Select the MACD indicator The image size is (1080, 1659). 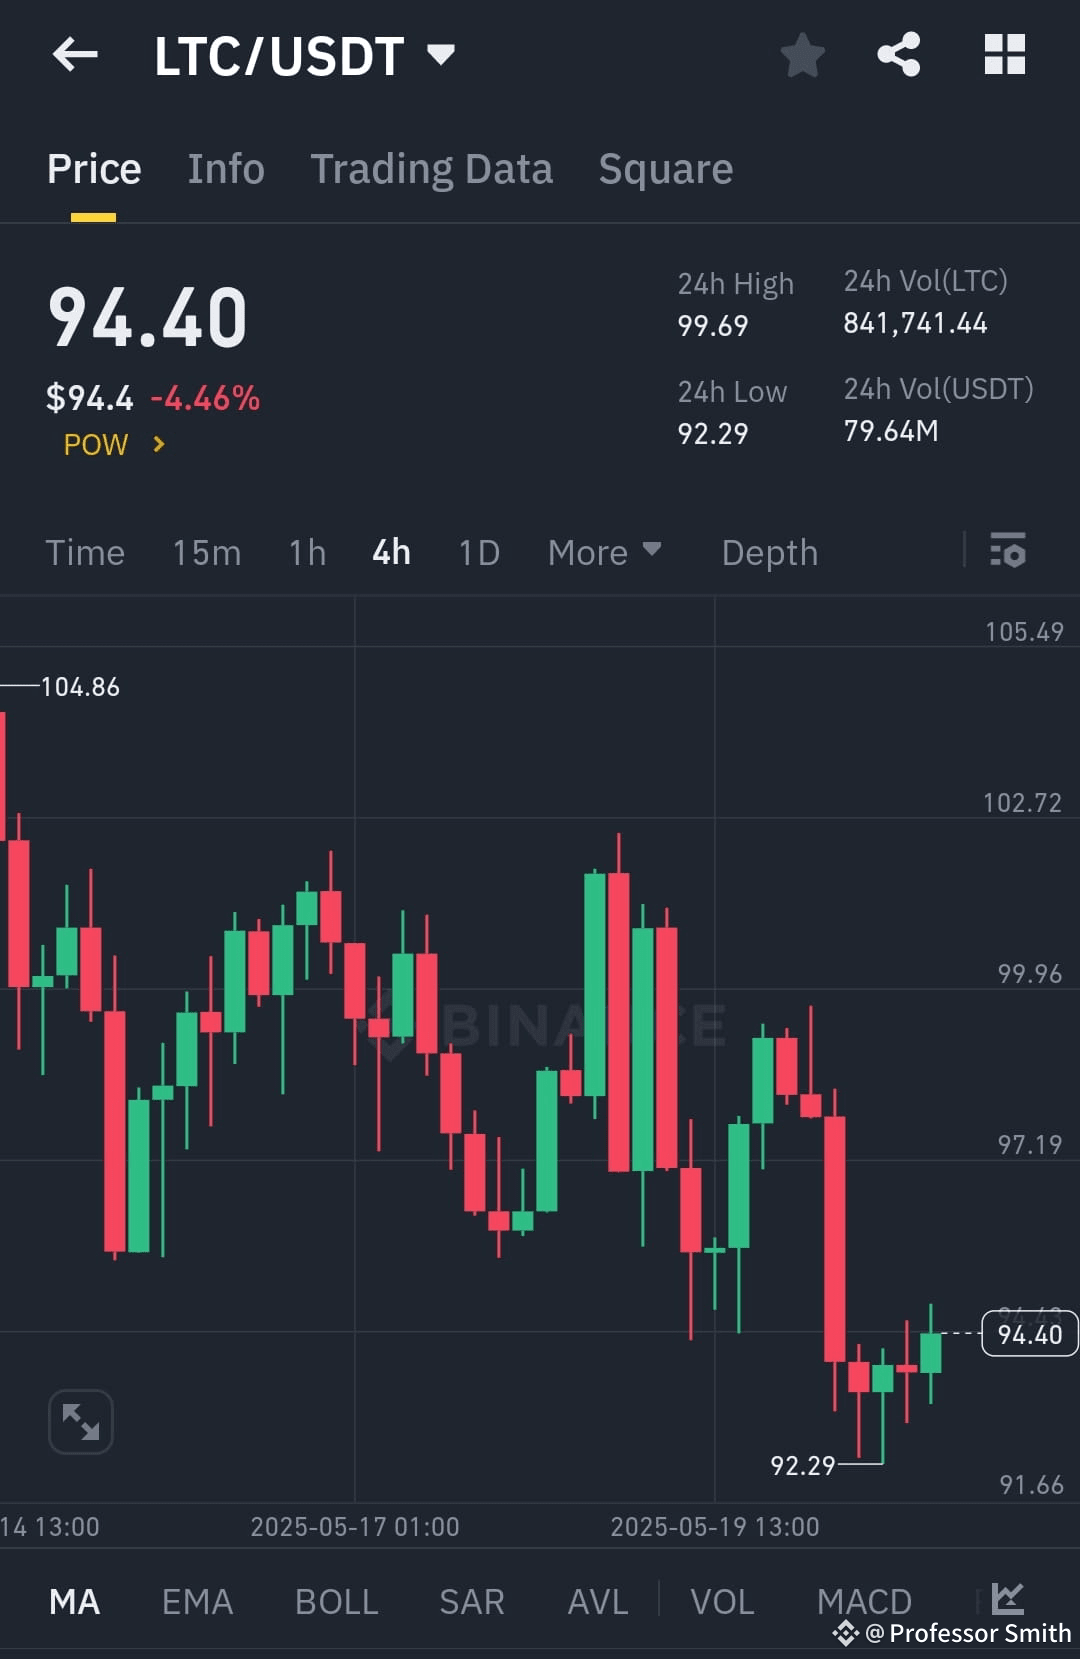tap(864, 1600)
